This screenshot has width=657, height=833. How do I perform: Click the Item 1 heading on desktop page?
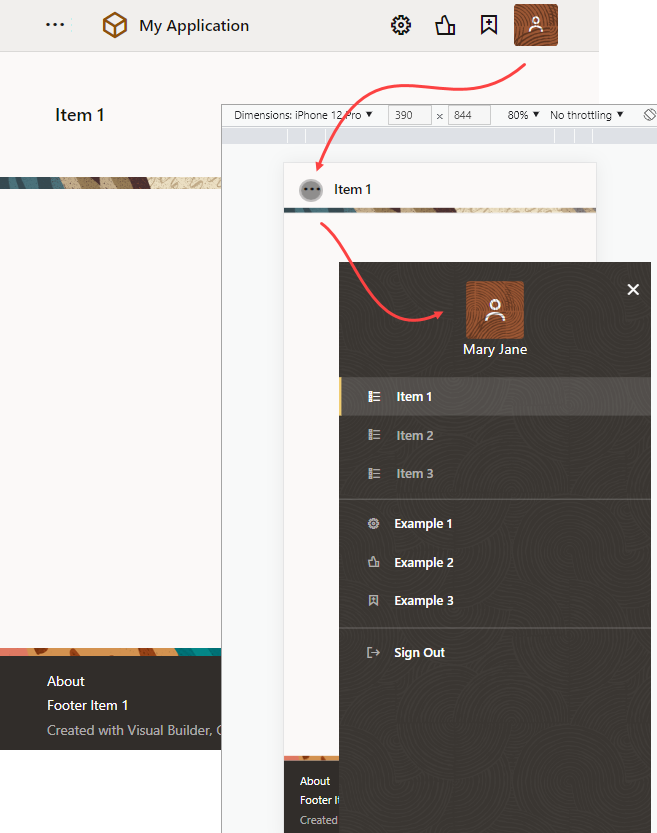(x=80, y=115)
